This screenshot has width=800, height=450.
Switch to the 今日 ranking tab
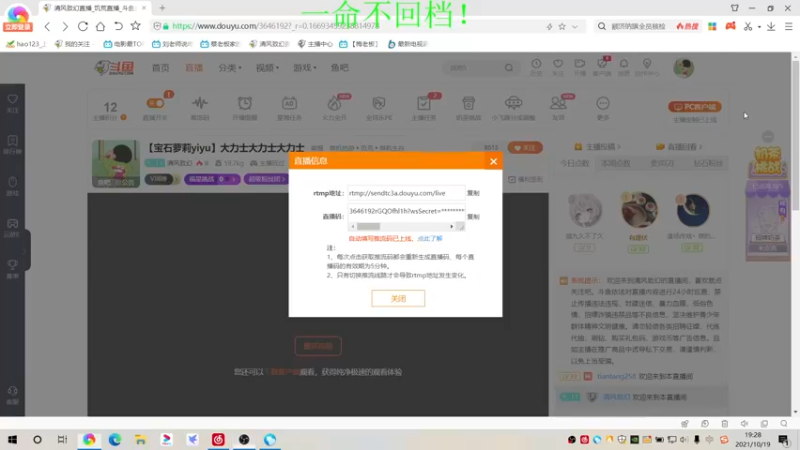click(x=574, y=163)
